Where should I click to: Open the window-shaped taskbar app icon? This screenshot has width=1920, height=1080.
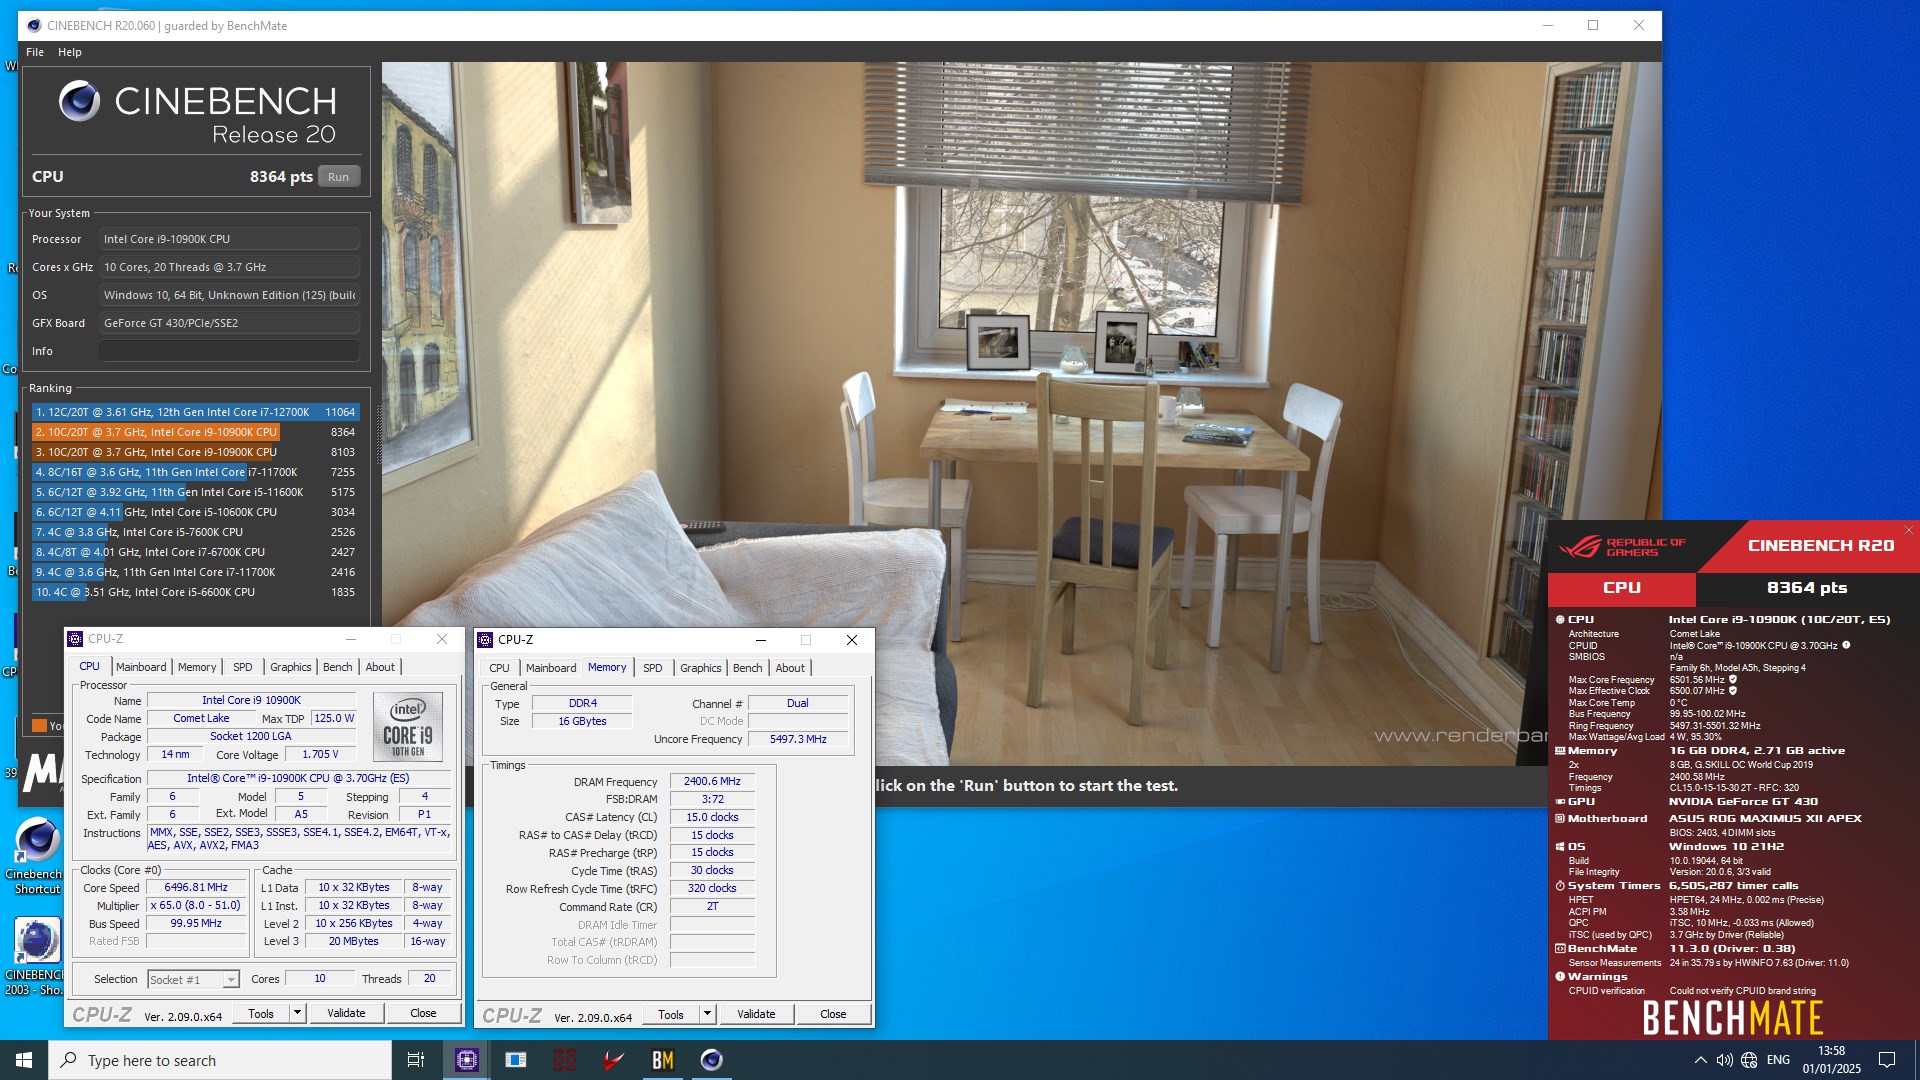click(515, 1060)
